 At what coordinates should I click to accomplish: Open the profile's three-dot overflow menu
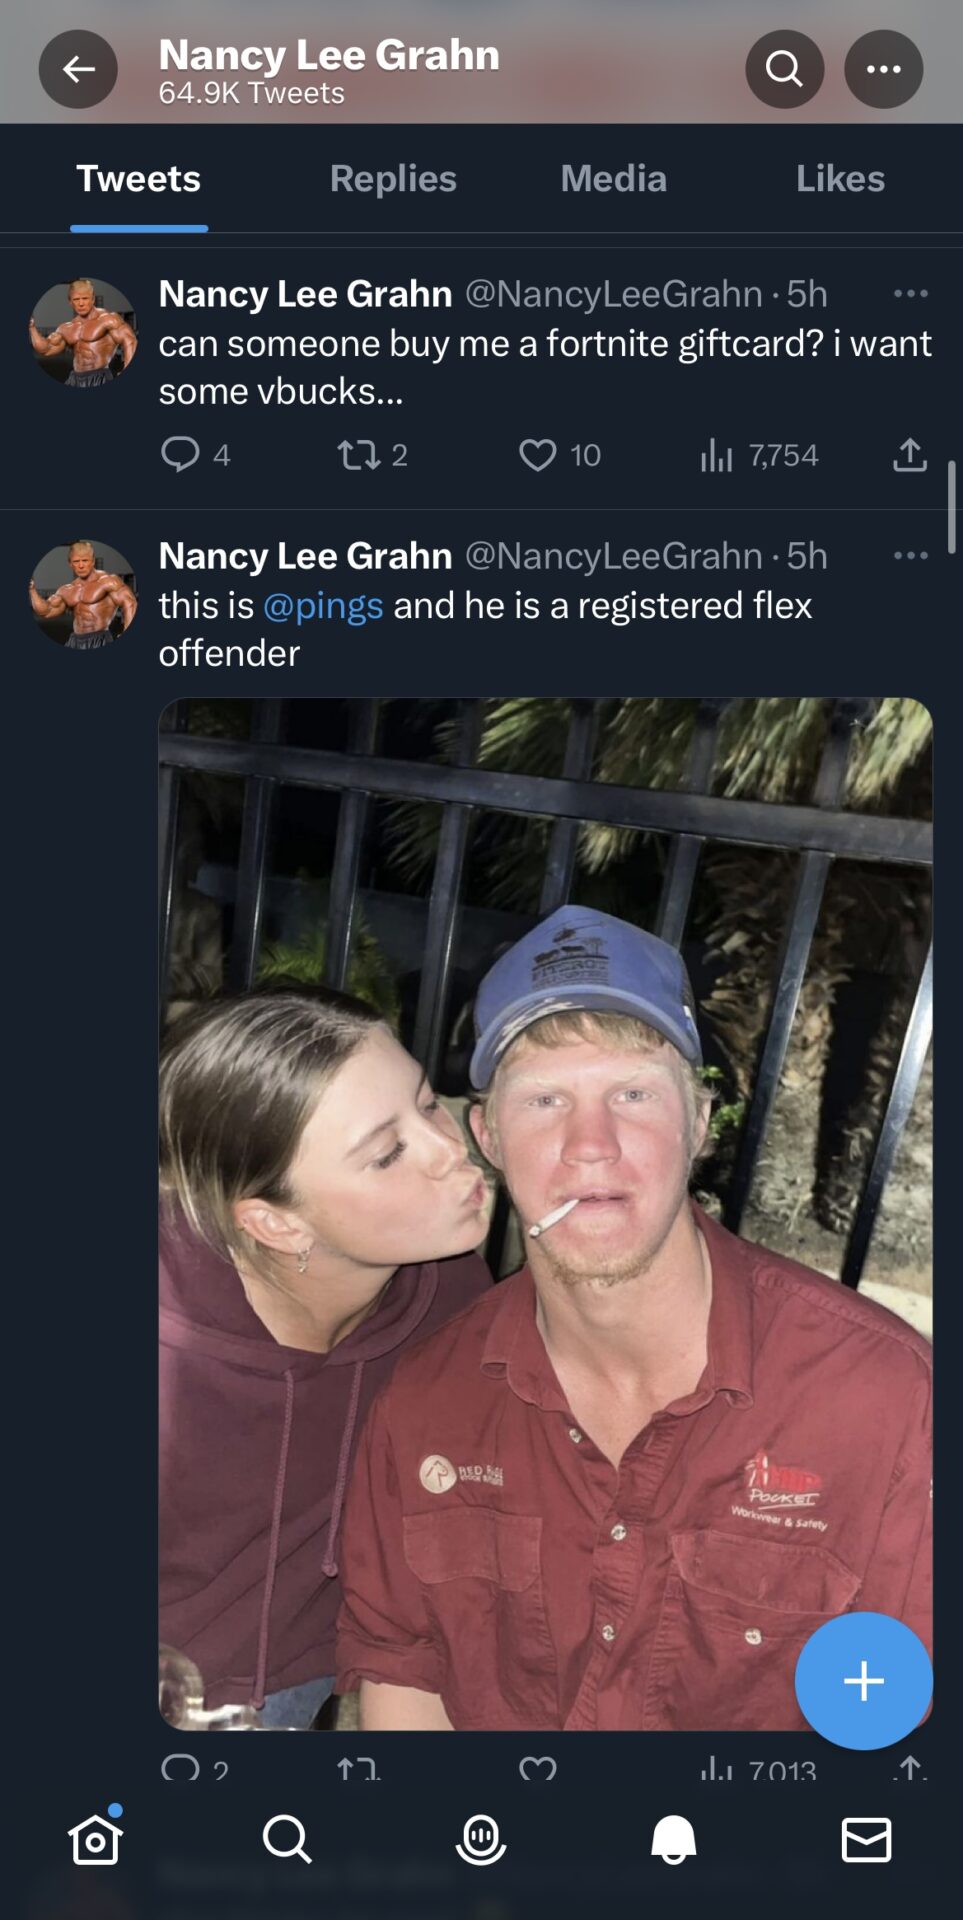point(883,69)
